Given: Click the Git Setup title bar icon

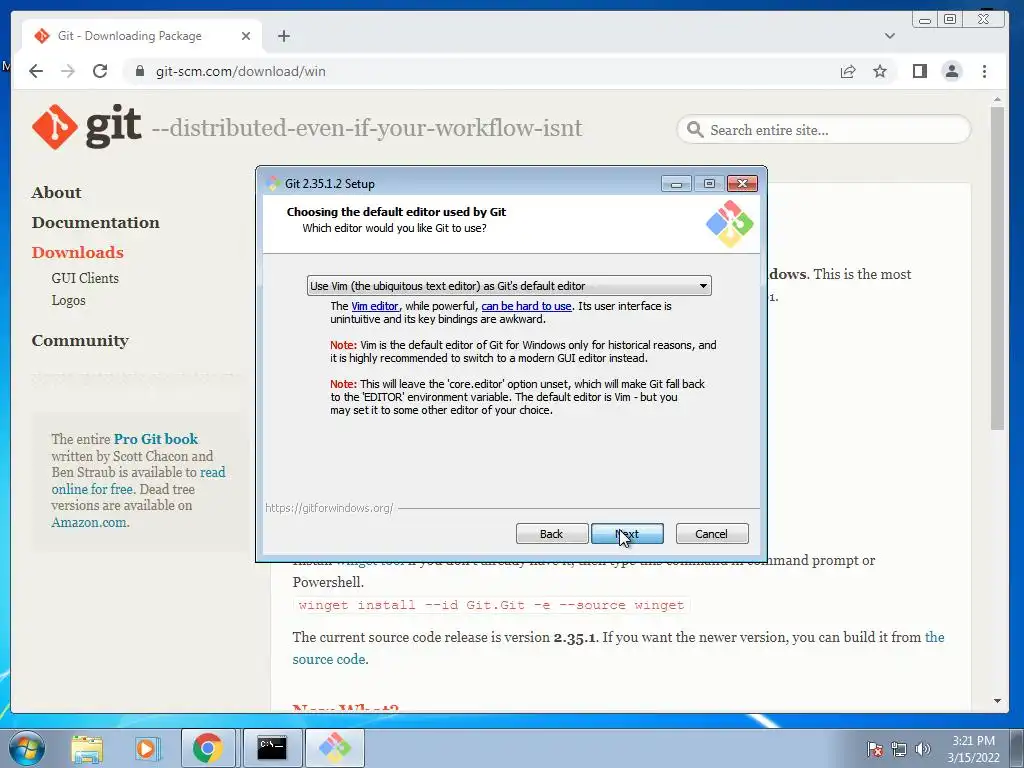Looking at the screenshot, I should [273, 184].
